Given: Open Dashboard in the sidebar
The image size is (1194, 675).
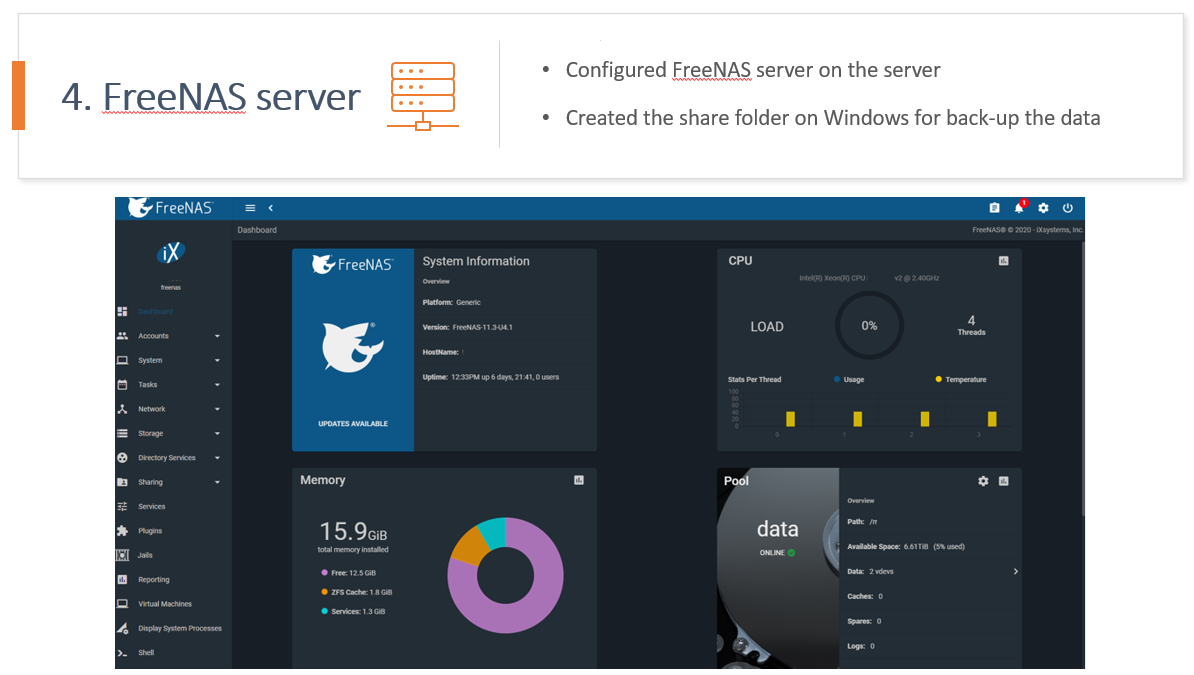Looking at the screenshot, I should click(155, 312).
